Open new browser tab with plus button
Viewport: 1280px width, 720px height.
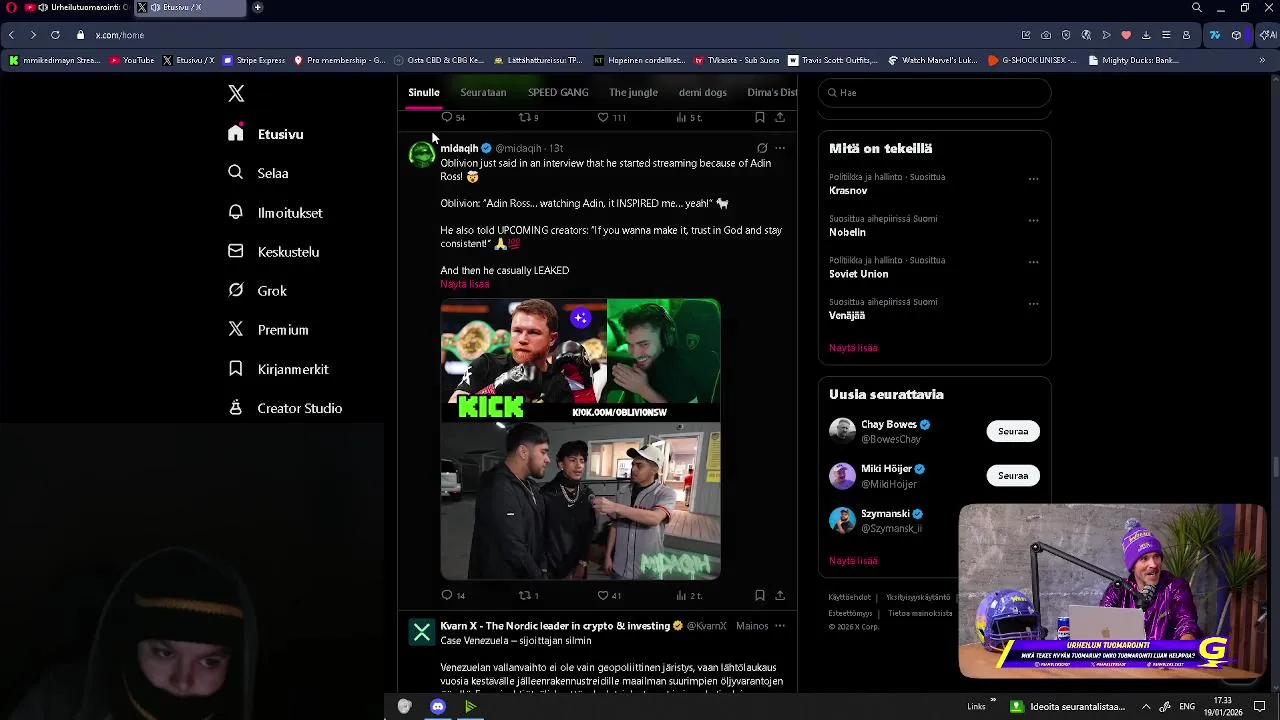point(257,7)
